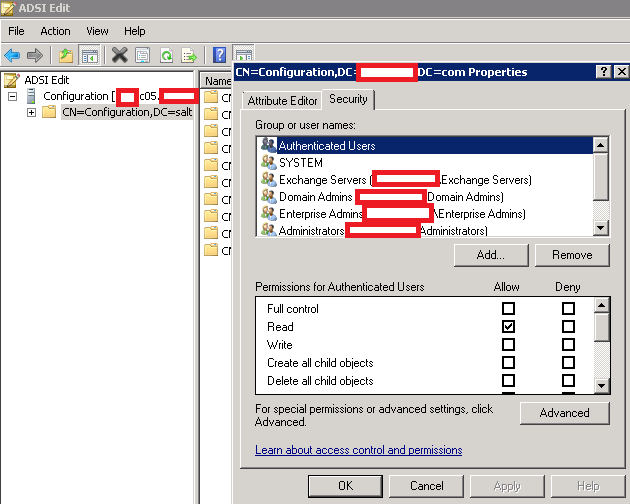Click the blue Help toolbar icon

click(219, 55)
